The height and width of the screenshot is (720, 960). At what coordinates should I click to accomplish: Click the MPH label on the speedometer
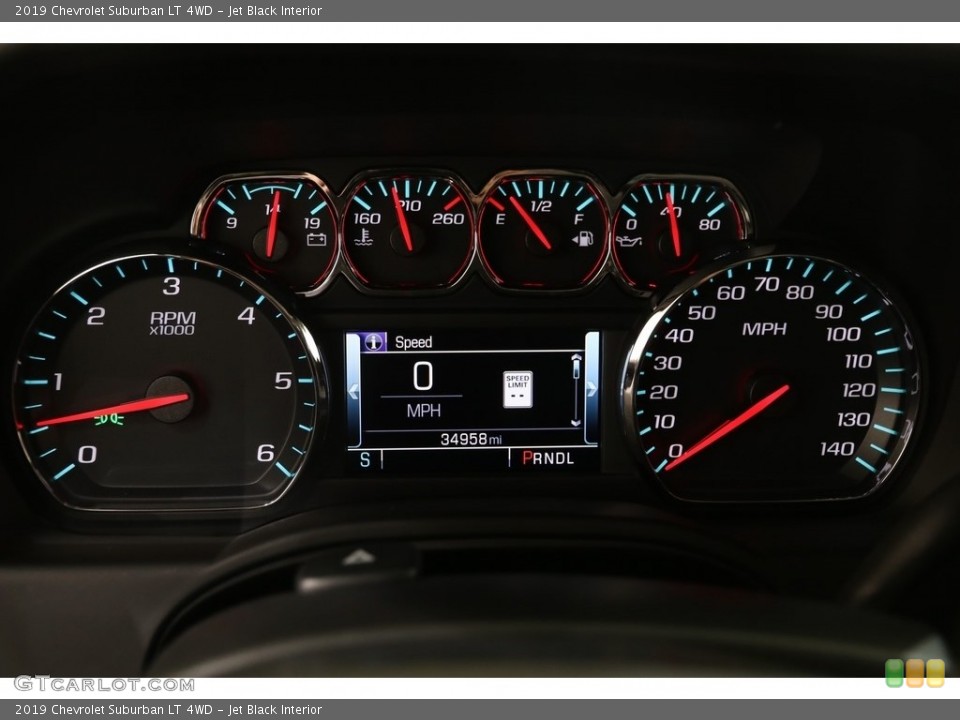[764, 329]
